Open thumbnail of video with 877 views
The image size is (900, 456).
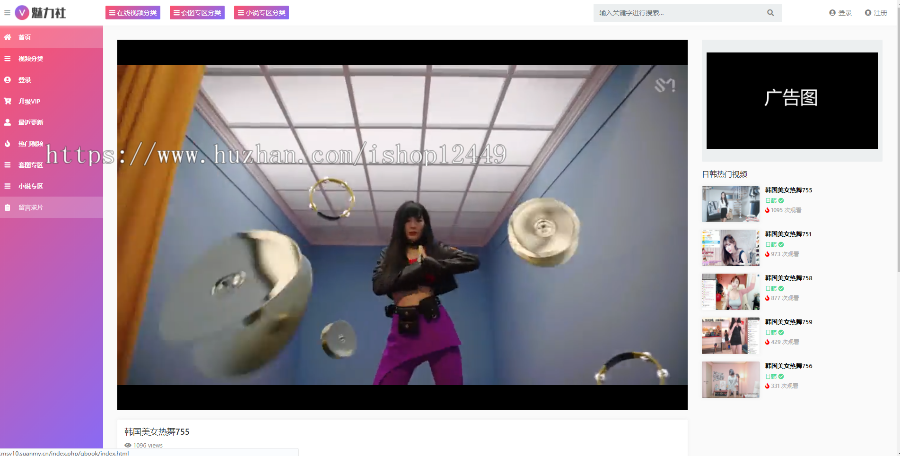point(731,292)
